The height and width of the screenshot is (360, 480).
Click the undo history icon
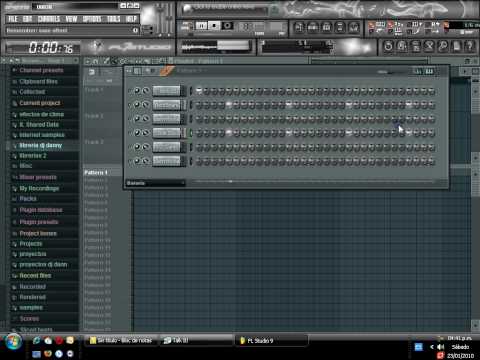(x=388, y=46)
